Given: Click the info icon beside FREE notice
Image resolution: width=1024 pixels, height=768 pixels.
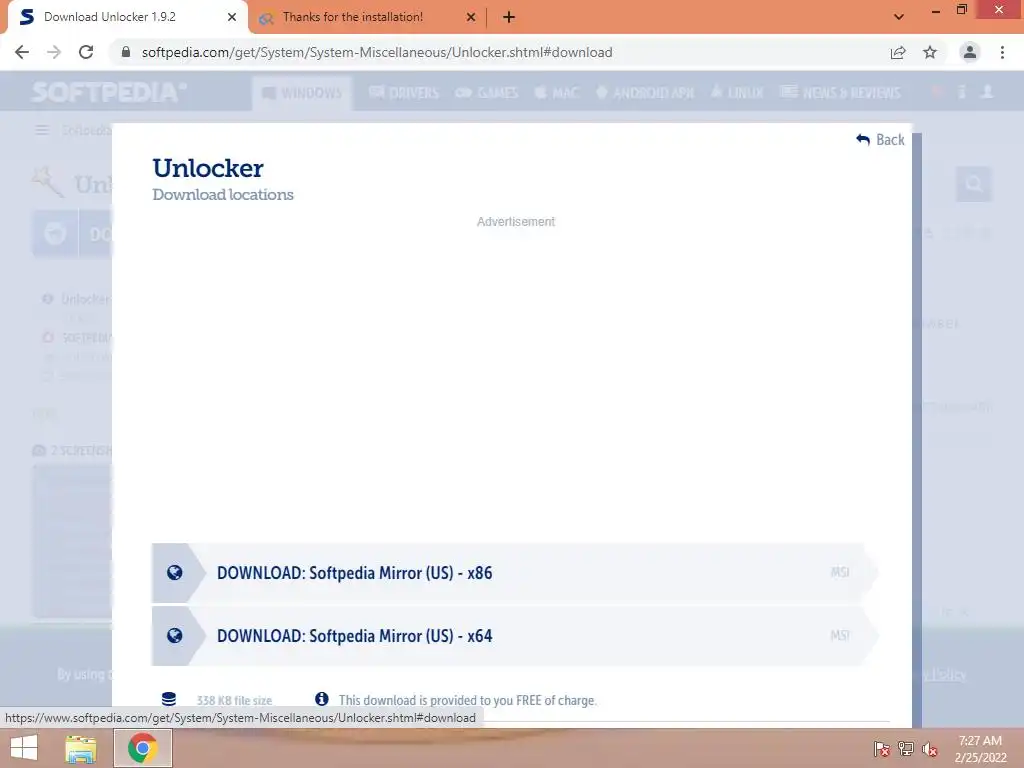Looking at the screenshot, I should [x=321, y=699].
